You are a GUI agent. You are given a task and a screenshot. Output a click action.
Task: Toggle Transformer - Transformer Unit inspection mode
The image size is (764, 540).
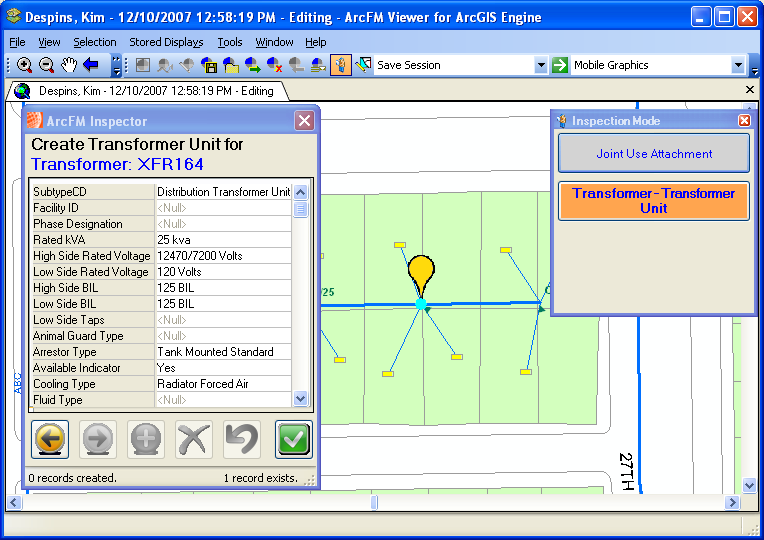(x=653, y=201)
